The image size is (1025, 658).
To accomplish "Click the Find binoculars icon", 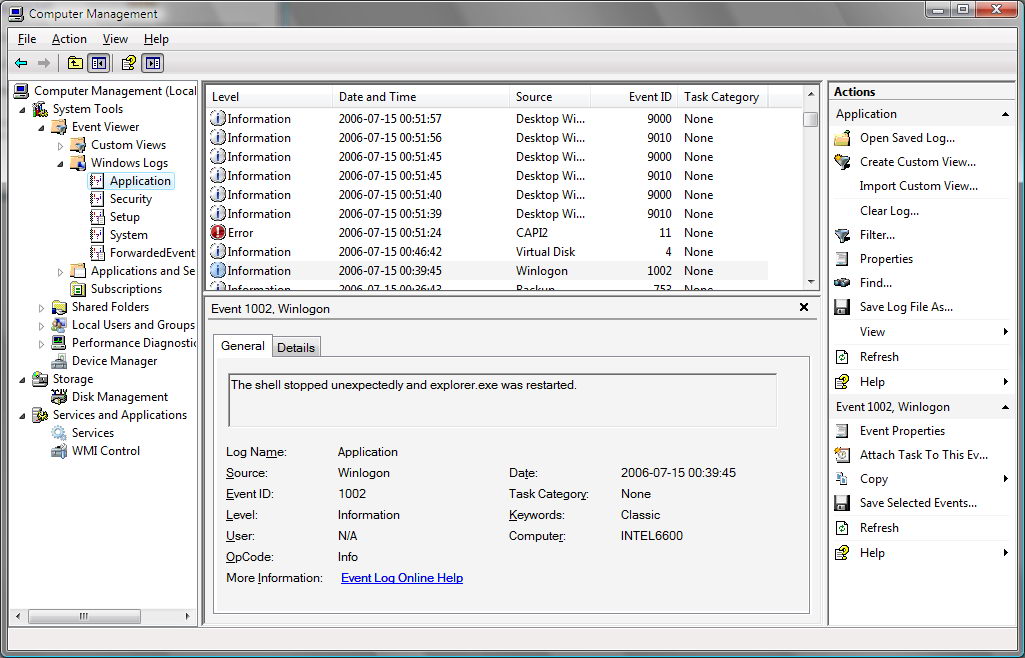I will (x=842, y=283).
